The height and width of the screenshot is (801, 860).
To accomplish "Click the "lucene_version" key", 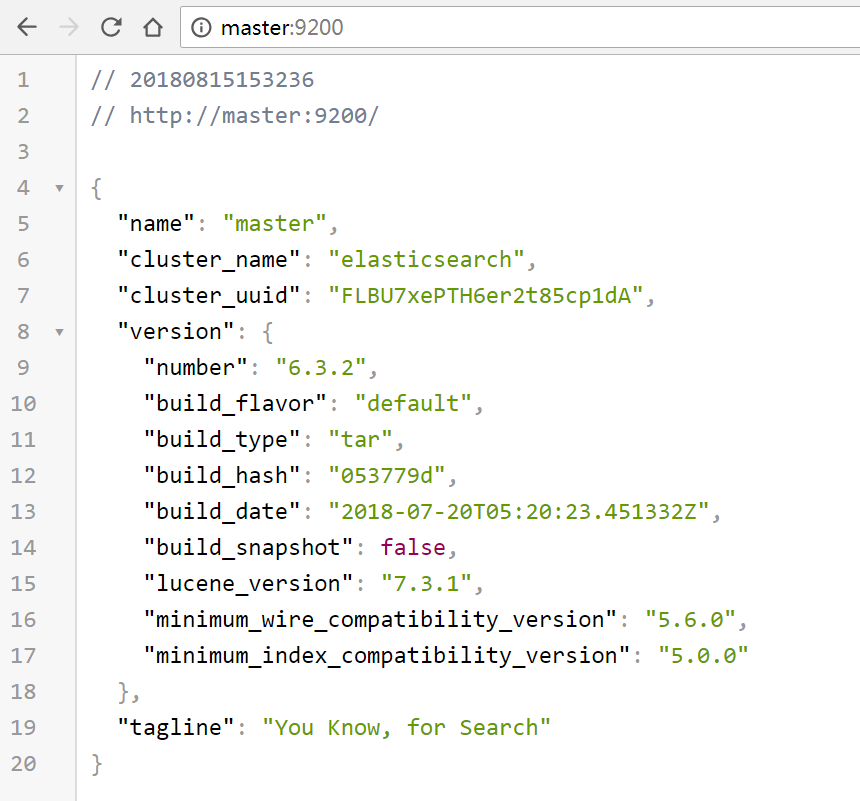I will point(248,584).
